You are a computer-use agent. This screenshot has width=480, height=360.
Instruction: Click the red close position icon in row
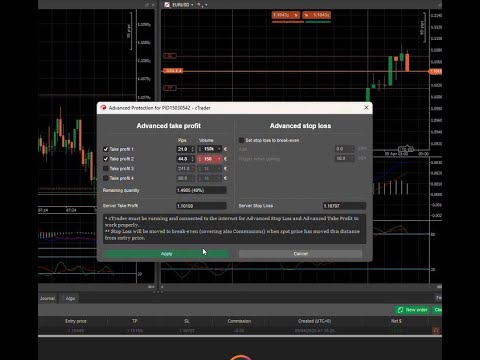coord(436,330)
